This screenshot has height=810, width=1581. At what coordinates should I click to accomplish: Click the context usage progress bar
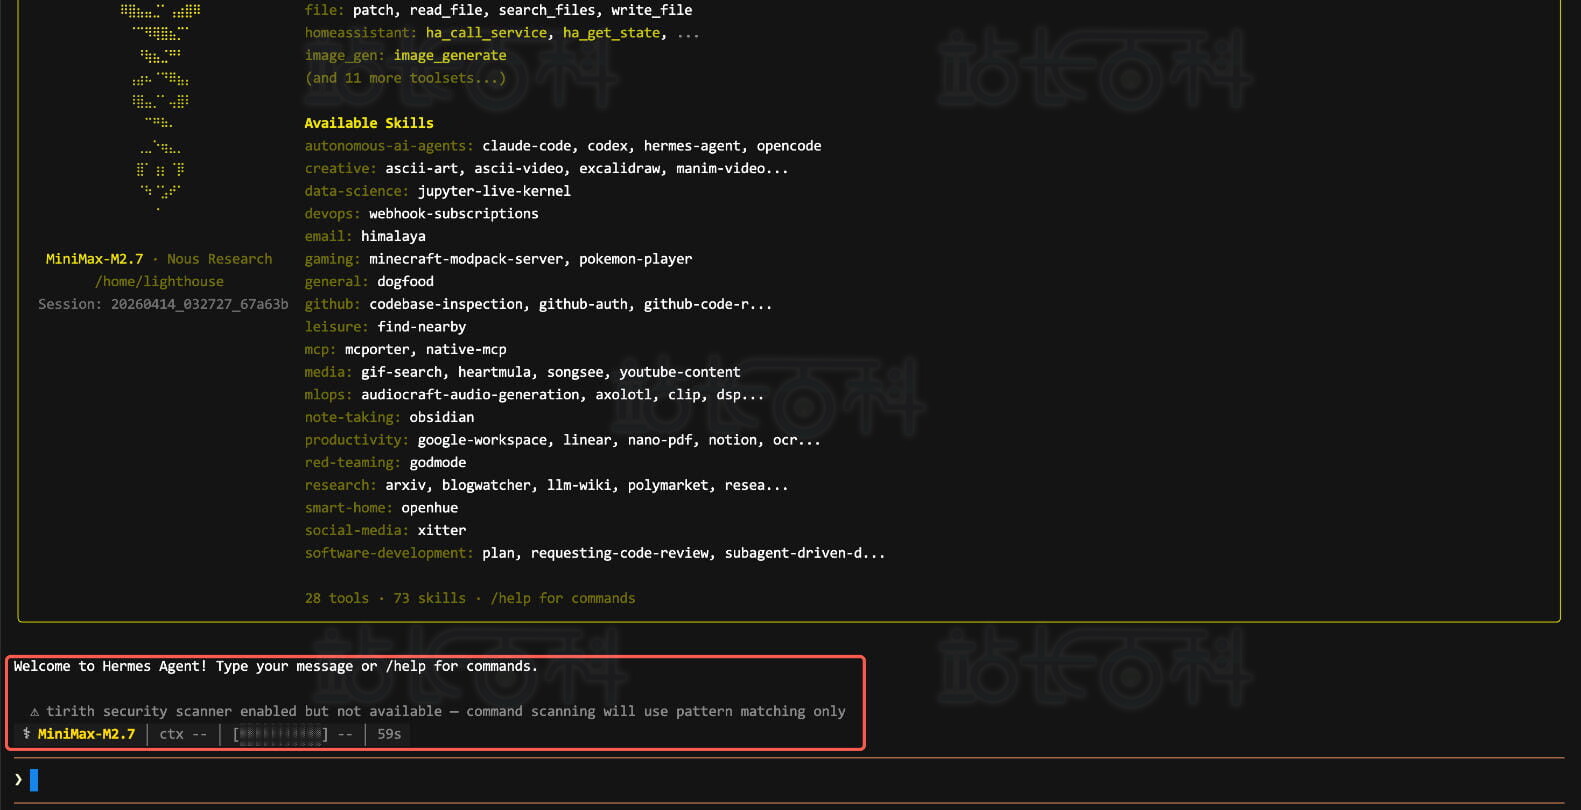pos(280,734)
